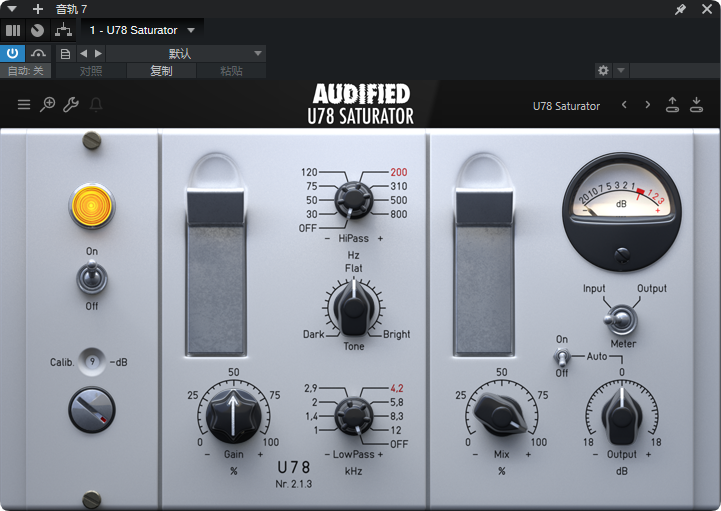Click the mixer columns icon

[x=13, y=30]
